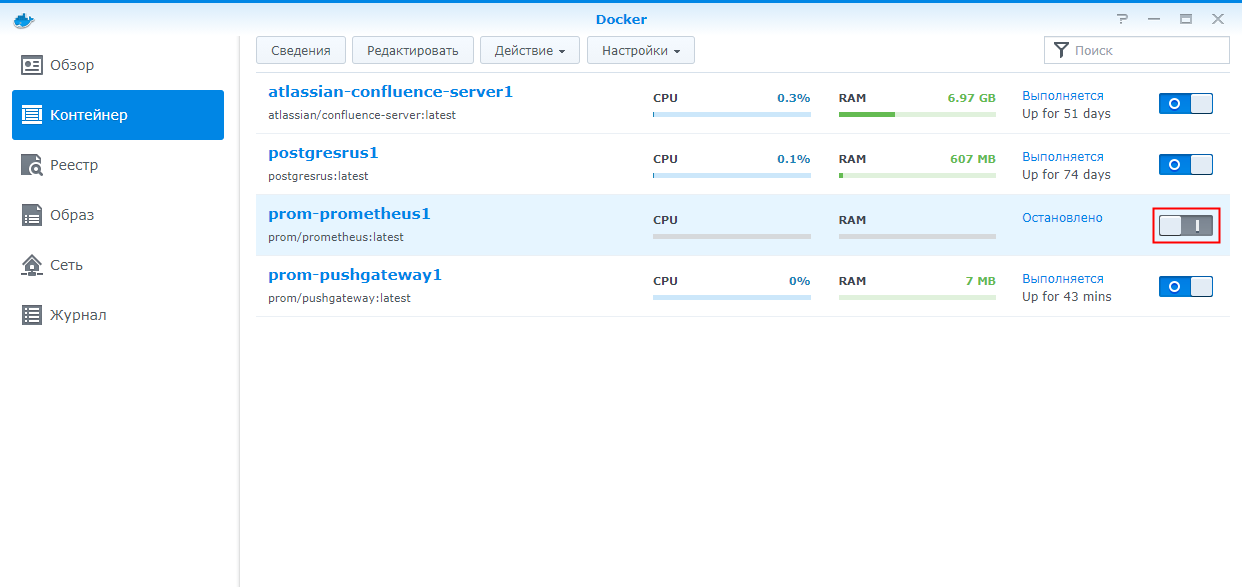This screenshot has height=587, width=1242.
Task: Expand the Настройки dropdown menu
Action: (640, 50)
